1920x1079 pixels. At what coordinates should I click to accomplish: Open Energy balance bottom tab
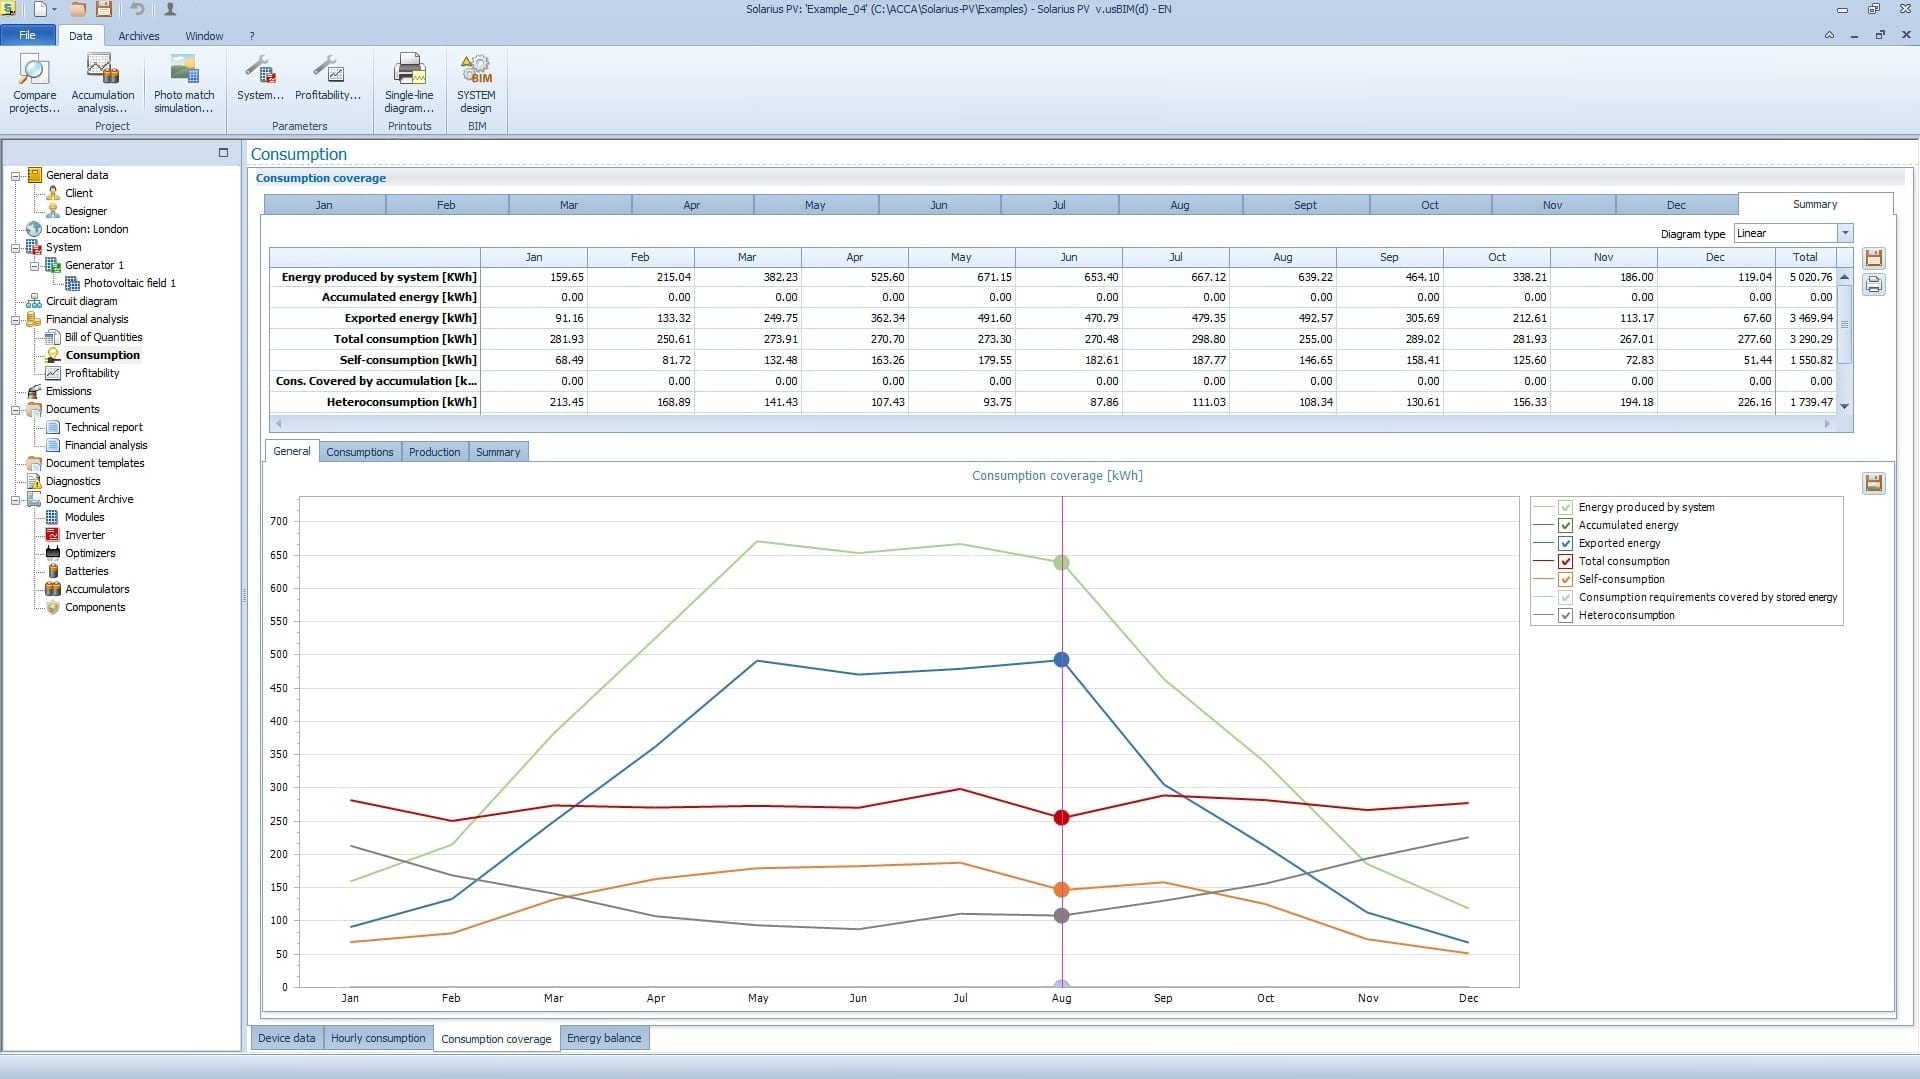(x=604, y=1038)
